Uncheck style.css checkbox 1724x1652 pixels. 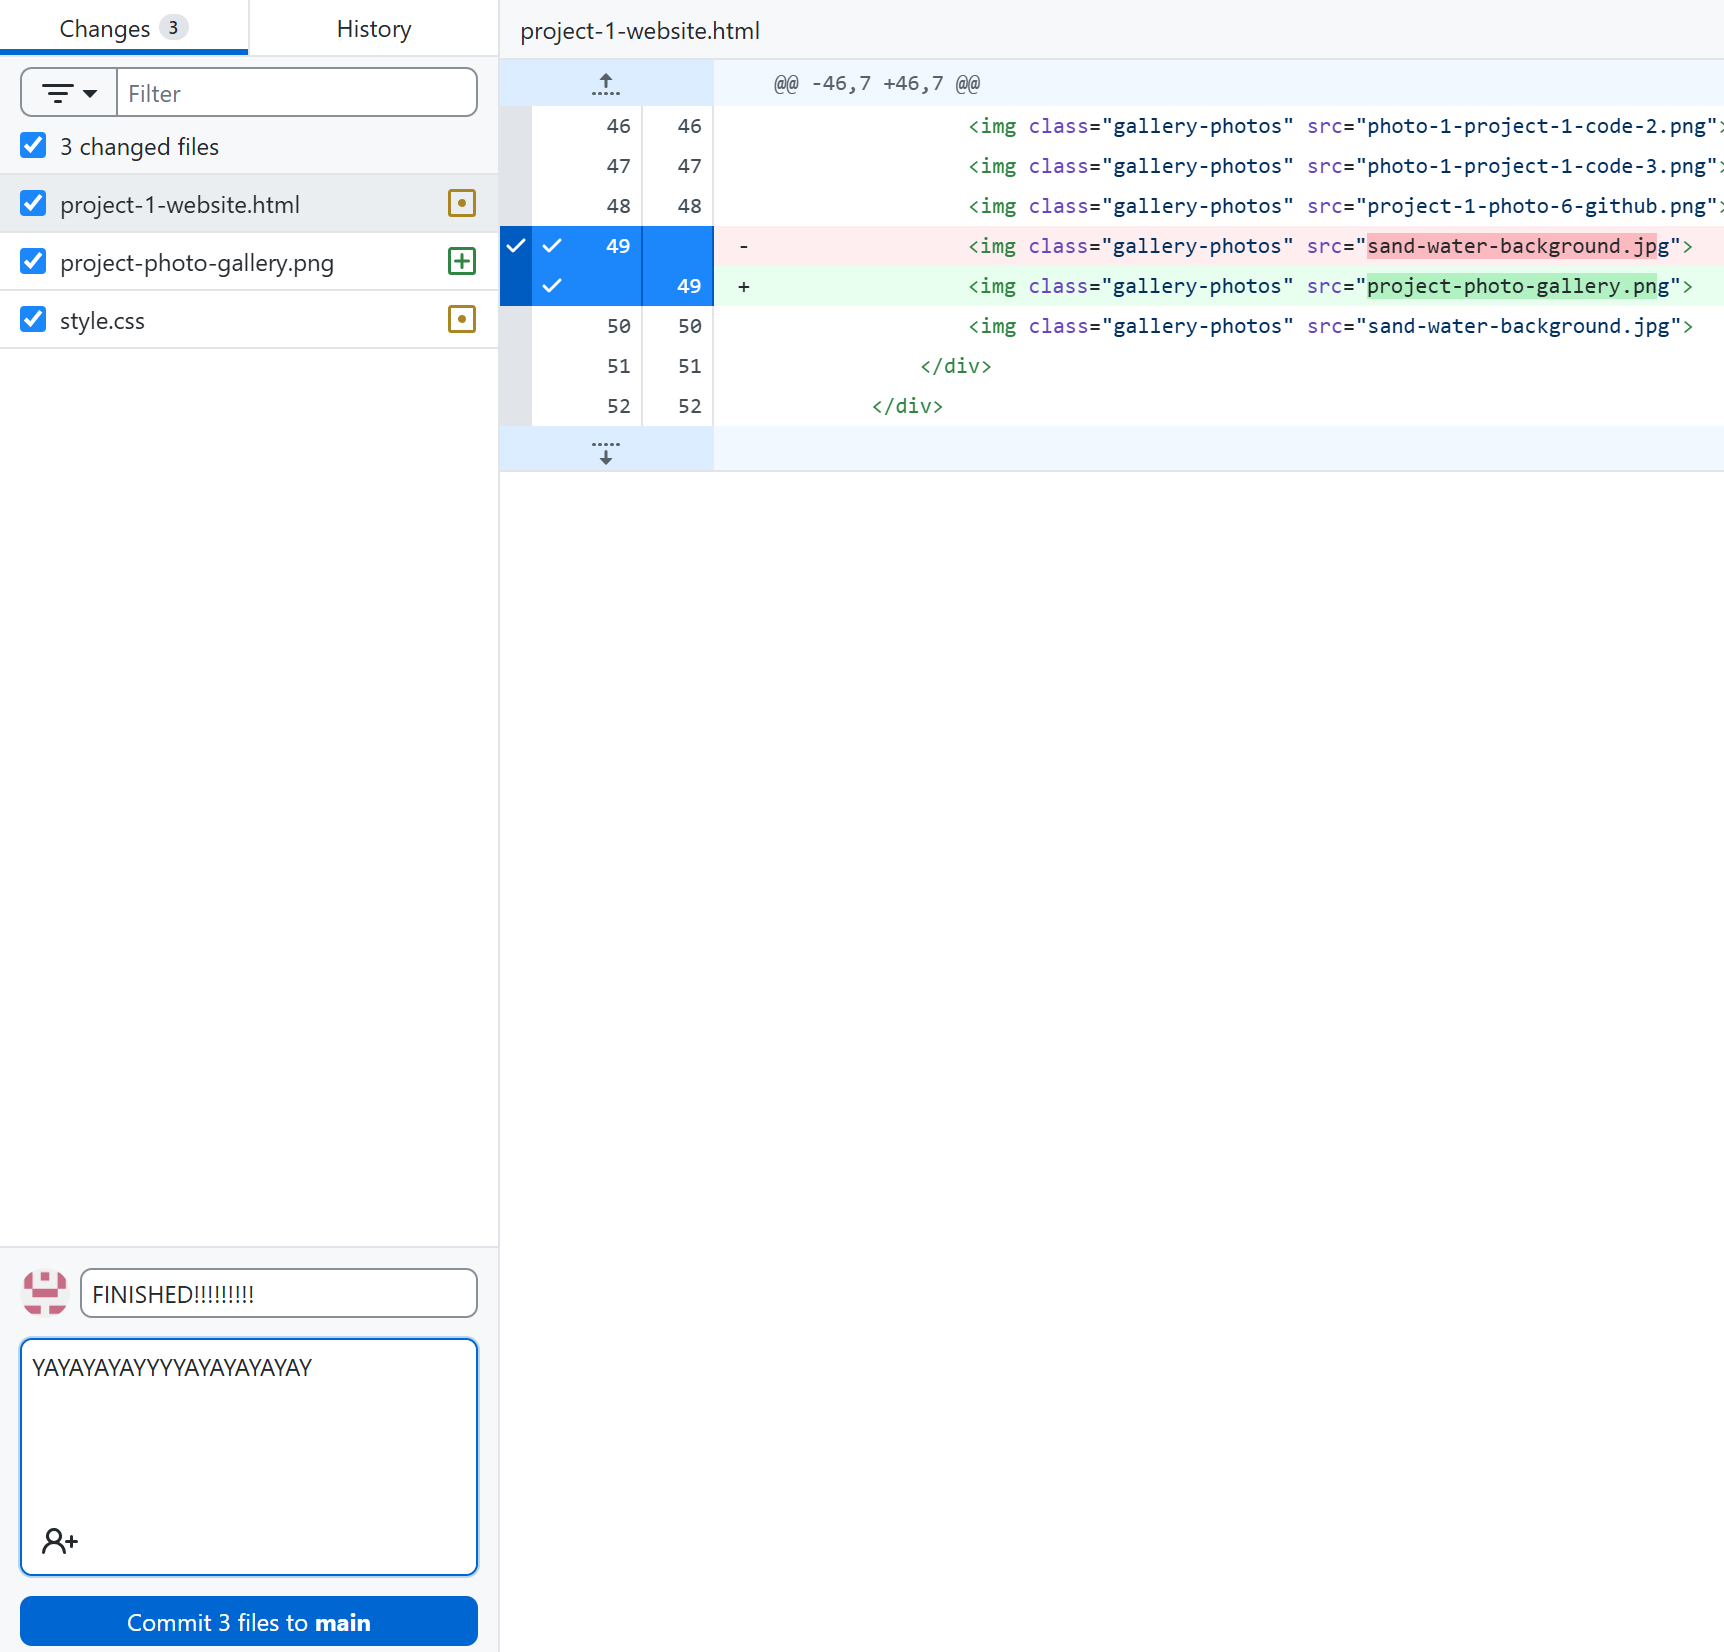(x=33, y=320)
